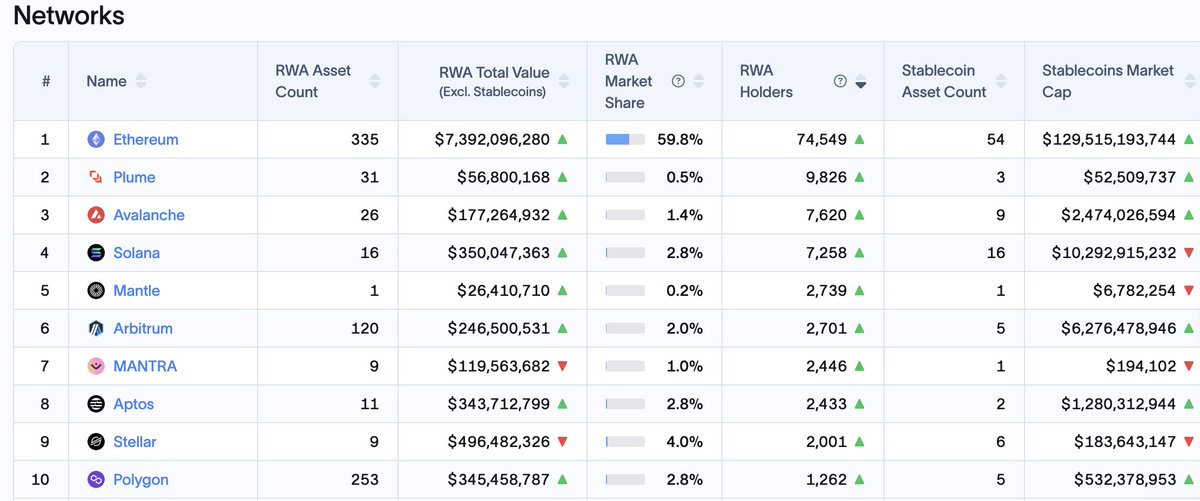Select the Networks section heading

[x=69, y=16]
